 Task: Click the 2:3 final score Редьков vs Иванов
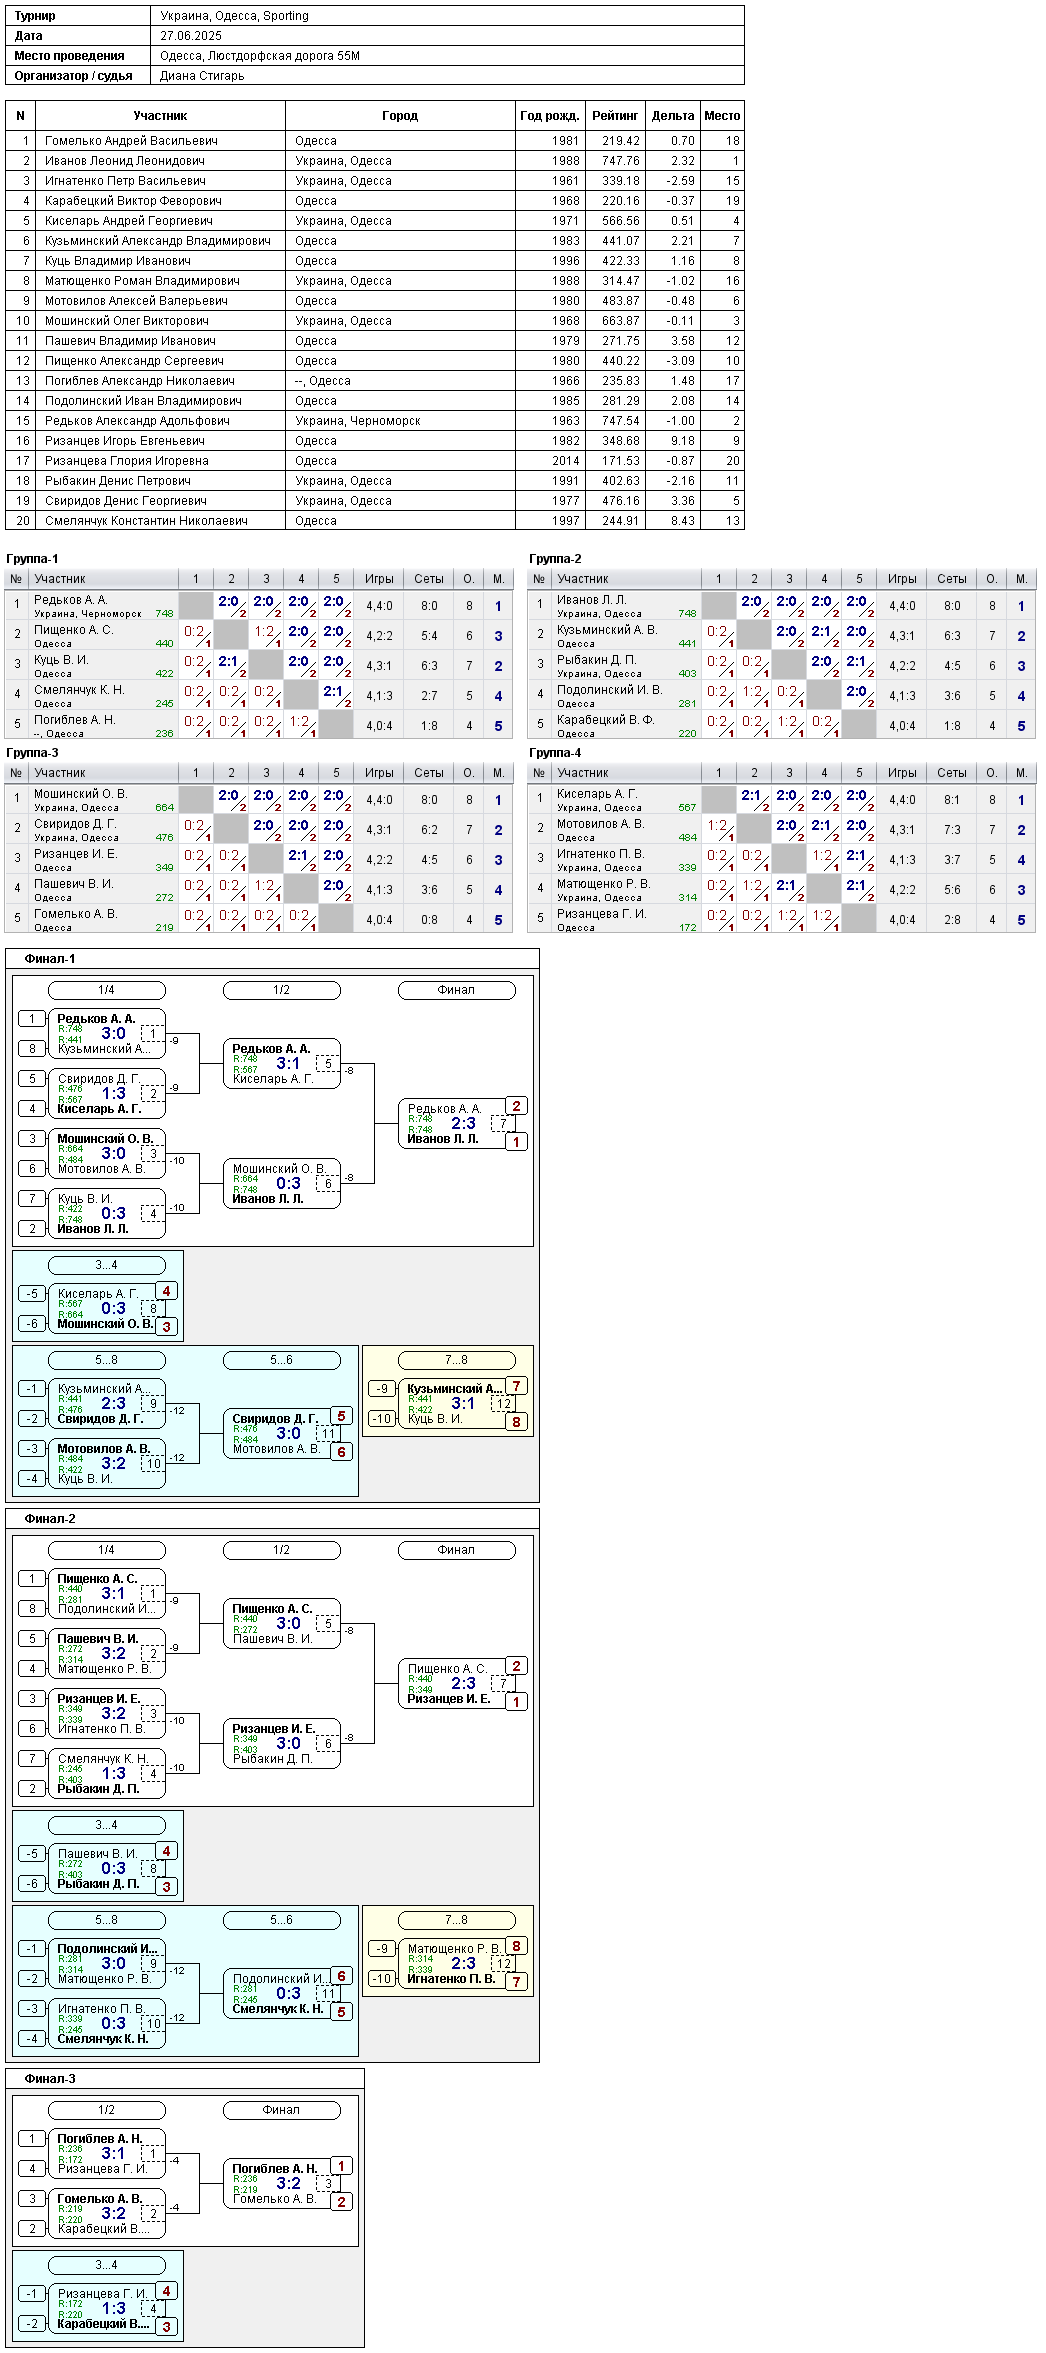[x=463, y=1123]
